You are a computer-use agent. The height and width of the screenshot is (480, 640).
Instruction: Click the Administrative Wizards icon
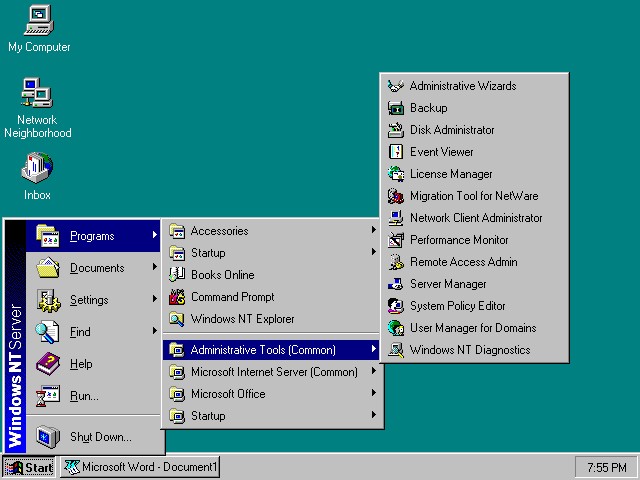click(396, 86)
